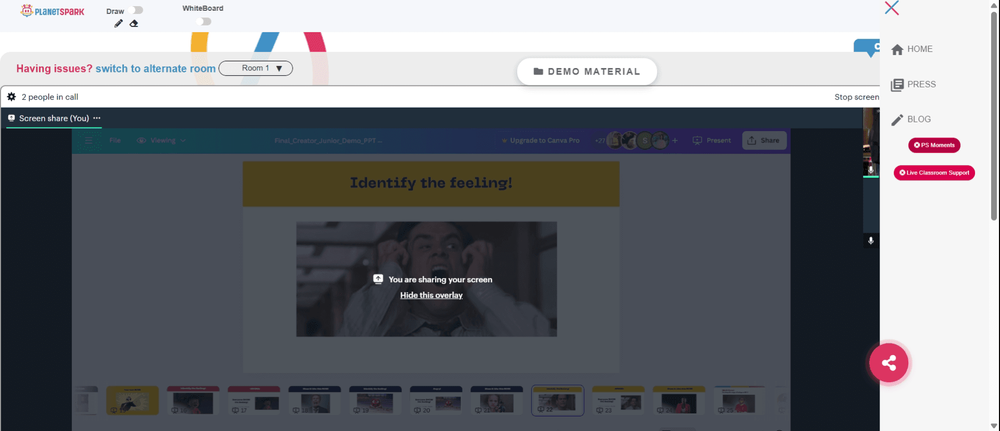Click the +27 collaborators count
The height and width of the screenshot is (431, 1000).
tap(599, 140)
